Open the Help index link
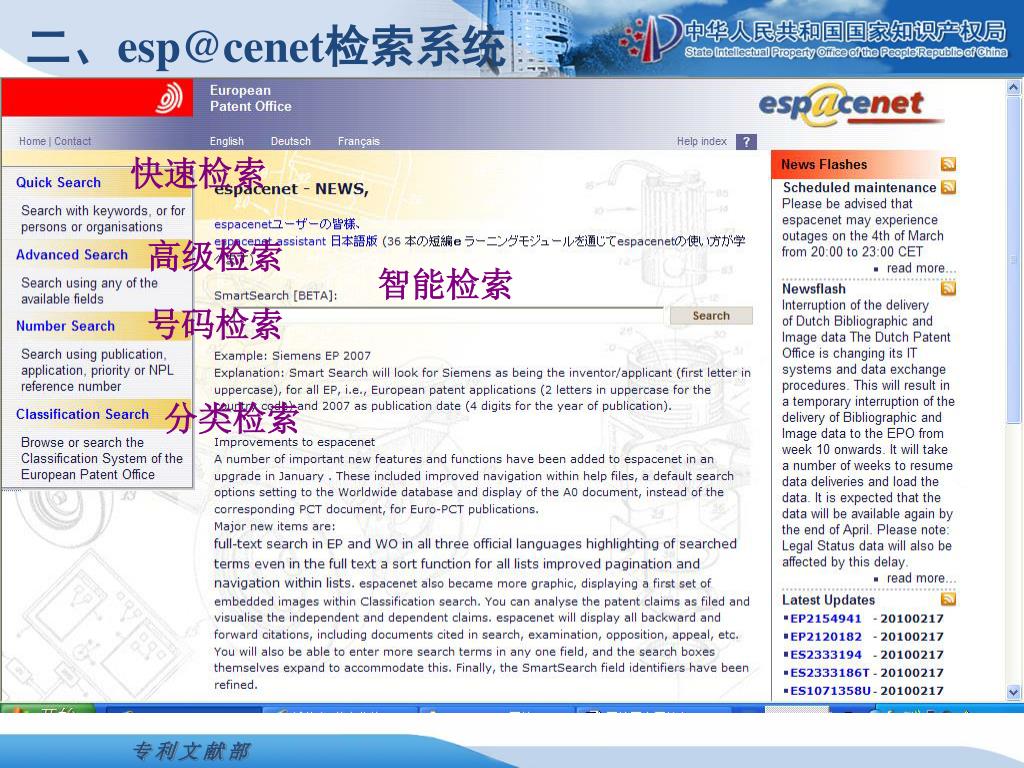Screen dimensions: 1024x768 [701, 141]
